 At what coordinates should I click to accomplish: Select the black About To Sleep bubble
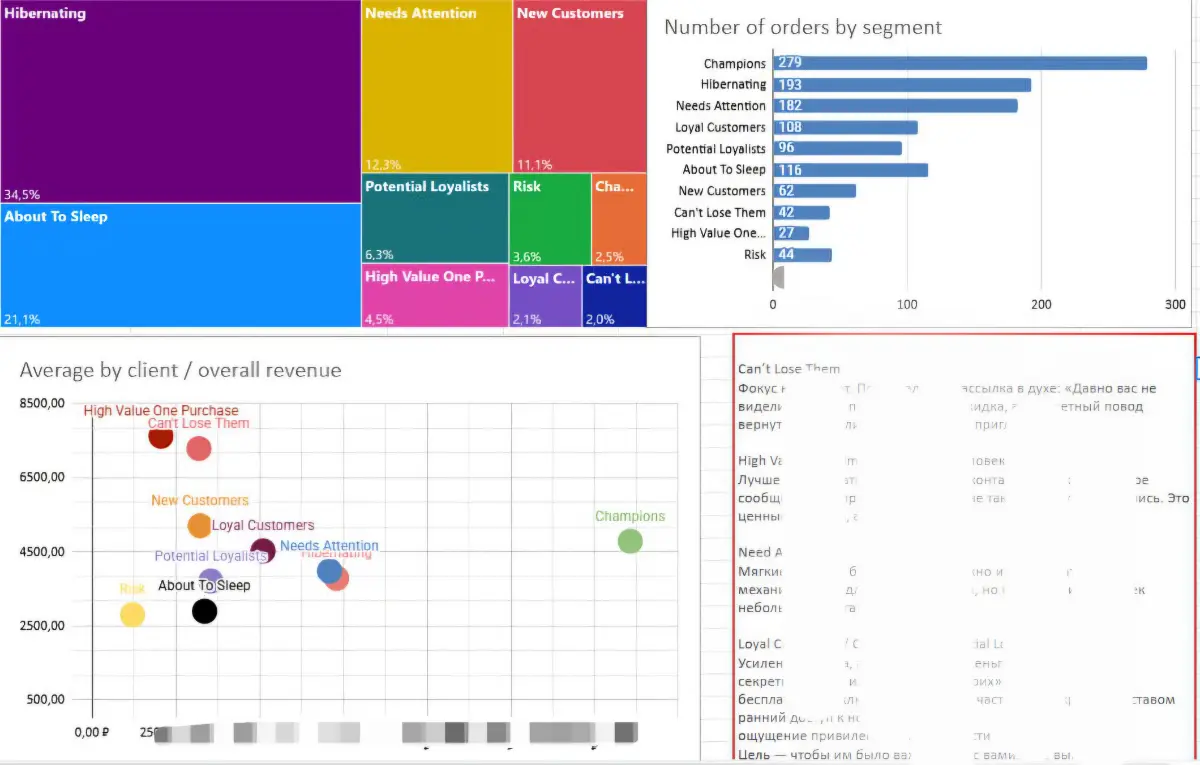coord(204,610)
